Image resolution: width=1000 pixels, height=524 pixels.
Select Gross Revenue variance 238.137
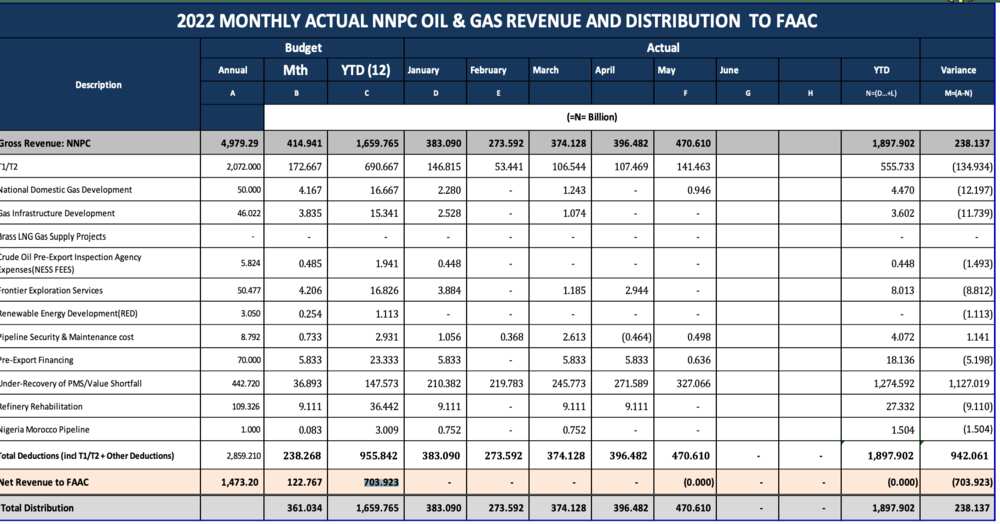pyautogui.click(x=973, y=143)
